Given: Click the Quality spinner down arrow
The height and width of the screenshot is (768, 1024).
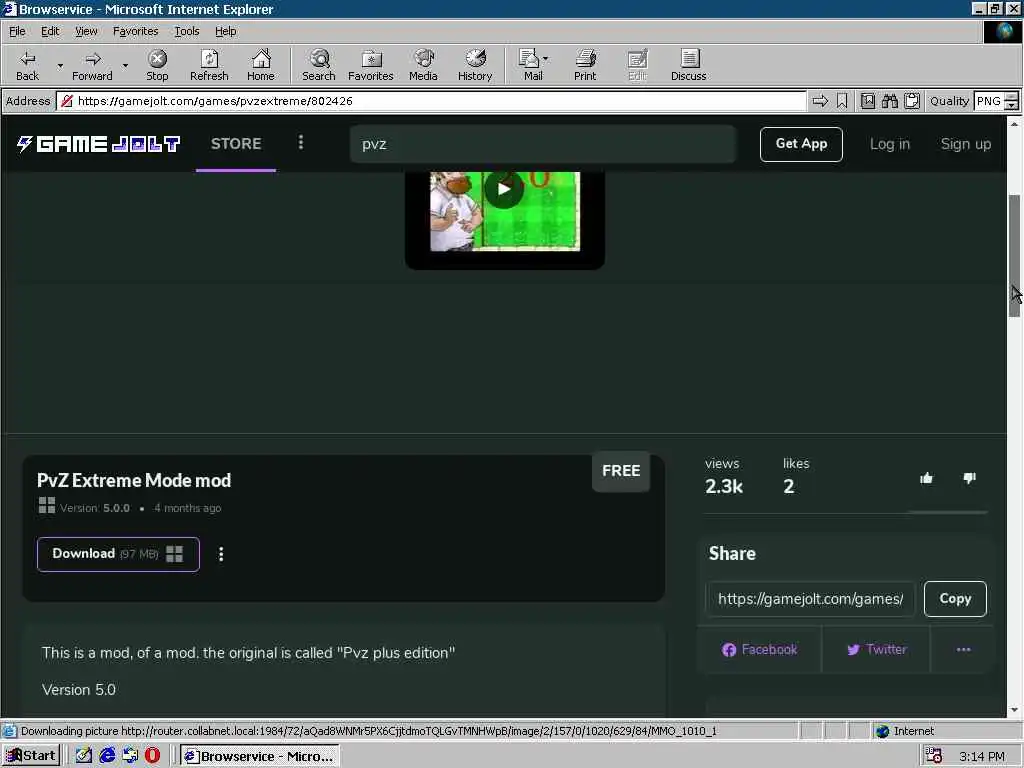Looking at the screenshot, I should [x=1012, y=106].
